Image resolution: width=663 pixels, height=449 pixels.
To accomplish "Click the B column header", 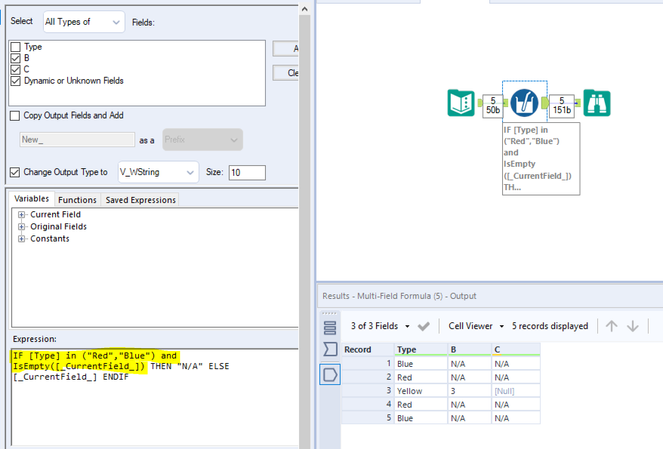I will click(x=469, y=350).
